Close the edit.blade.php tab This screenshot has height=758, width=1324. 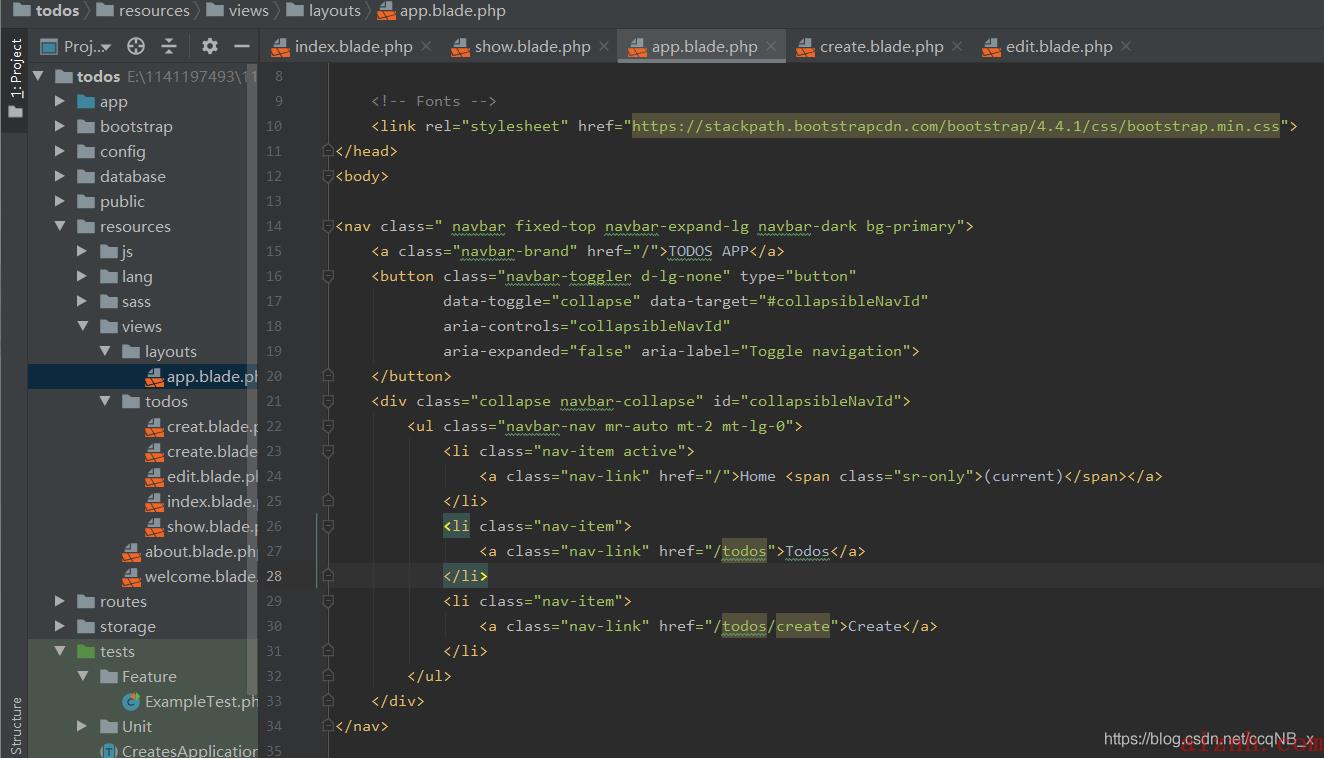point(1126,46)
